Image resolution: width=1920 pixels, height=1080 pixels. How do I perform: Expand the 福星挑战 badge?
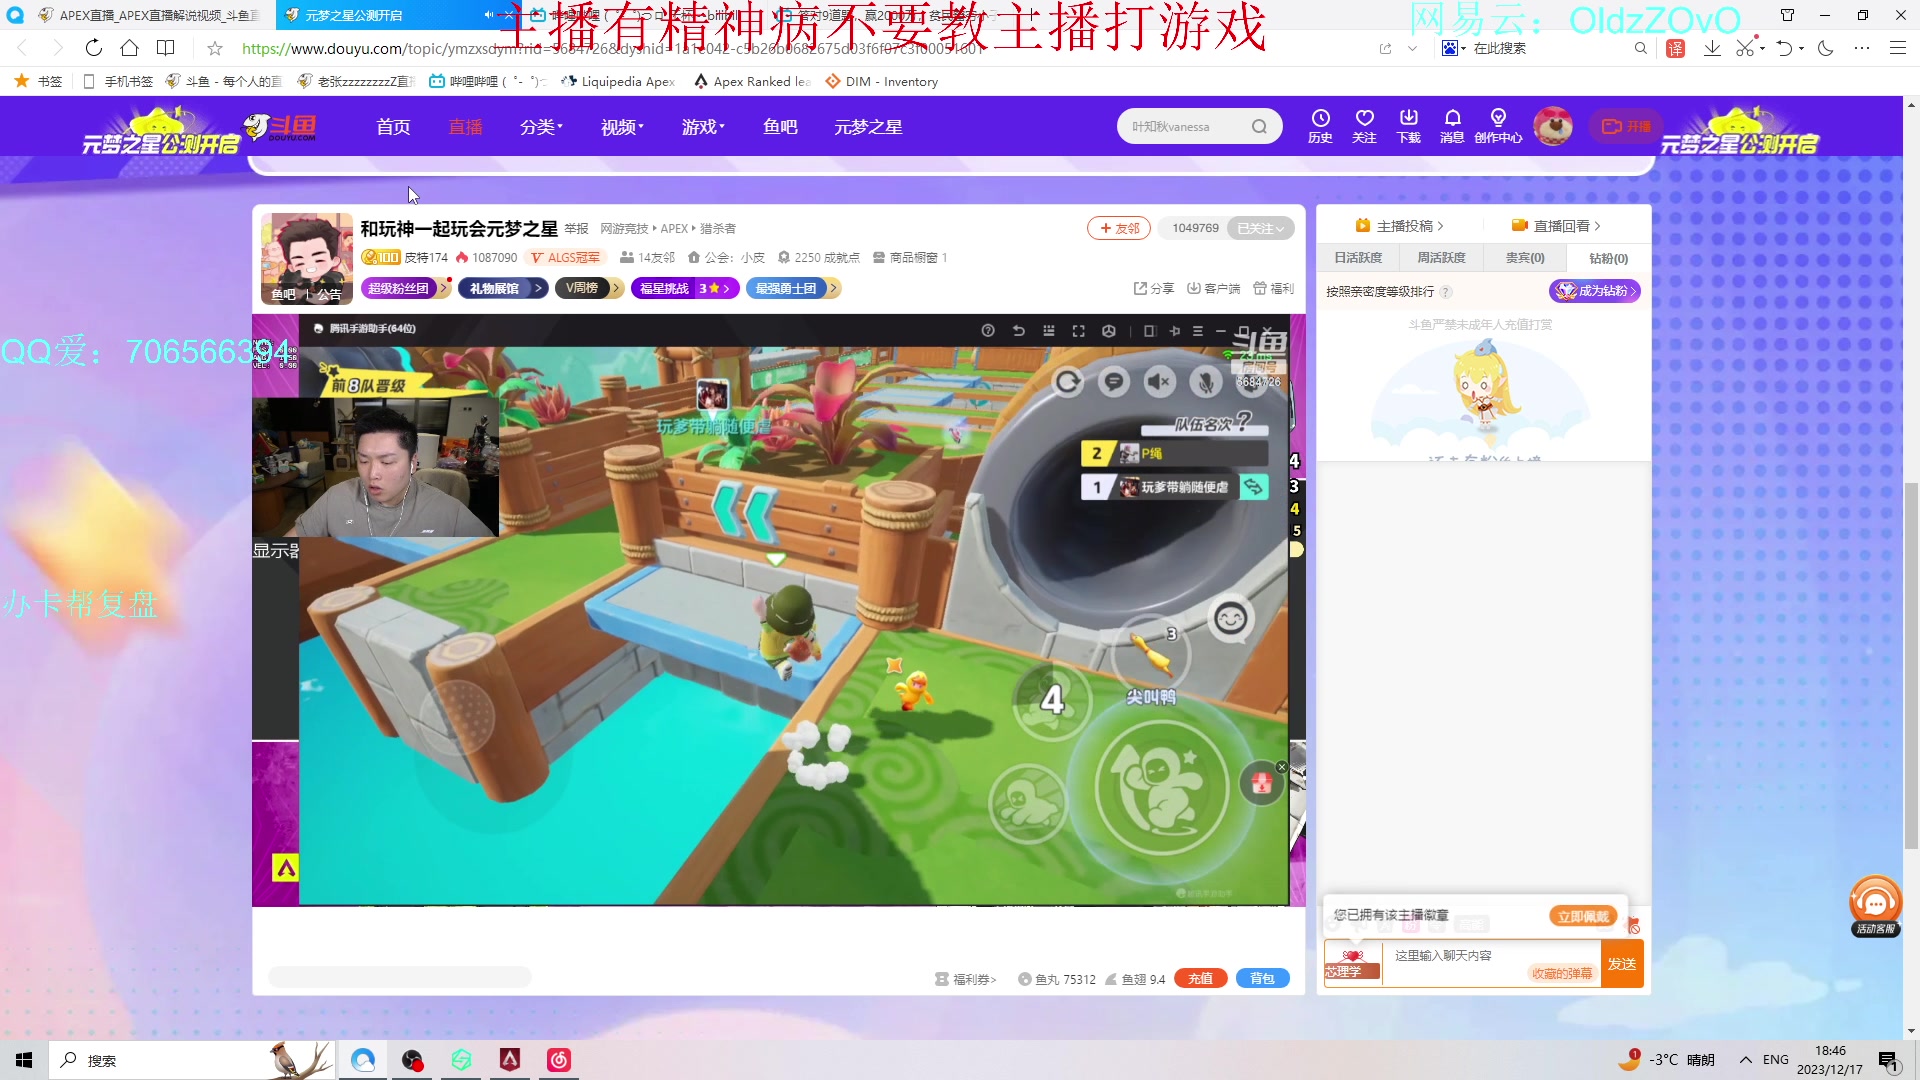(x=685, y=288)
